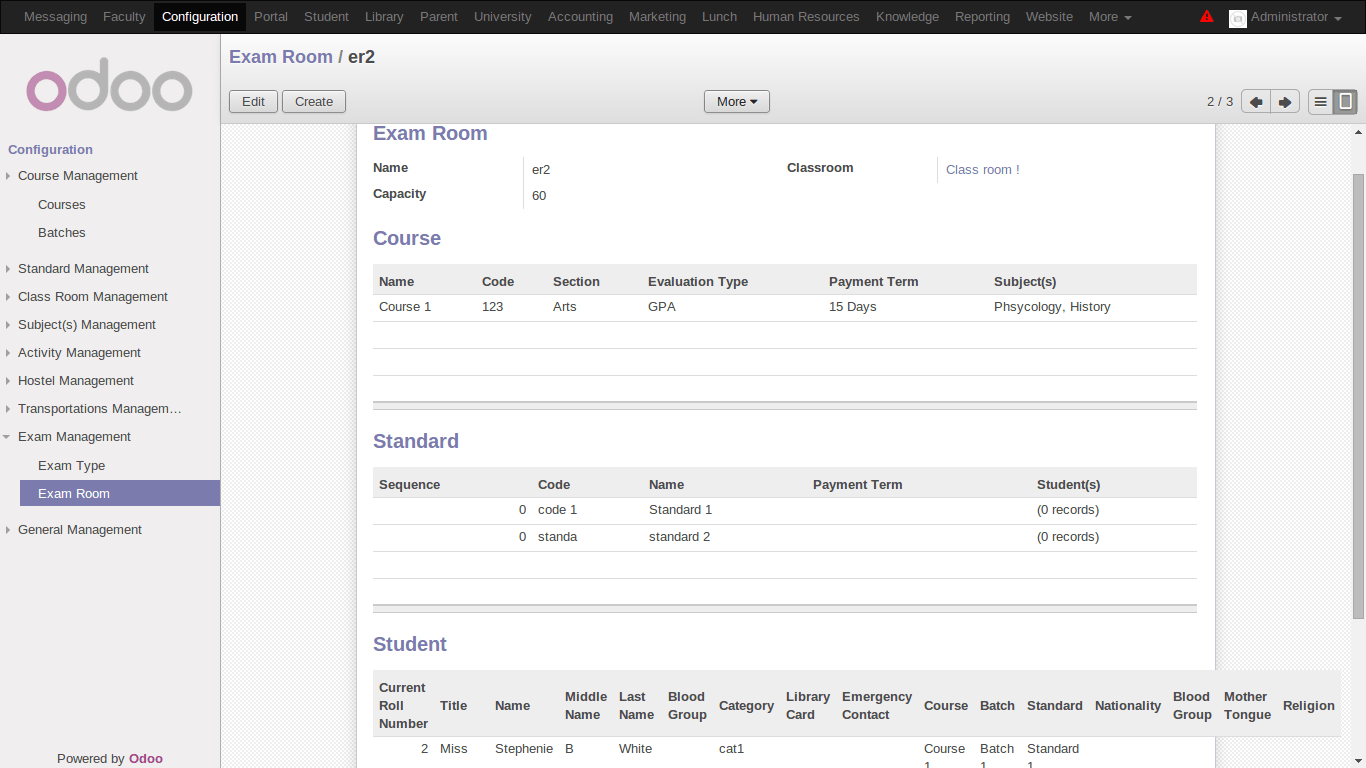The image size is (1366, 768).
Task: Expand Course Management section arrow
Action: [x=8, y=176]
